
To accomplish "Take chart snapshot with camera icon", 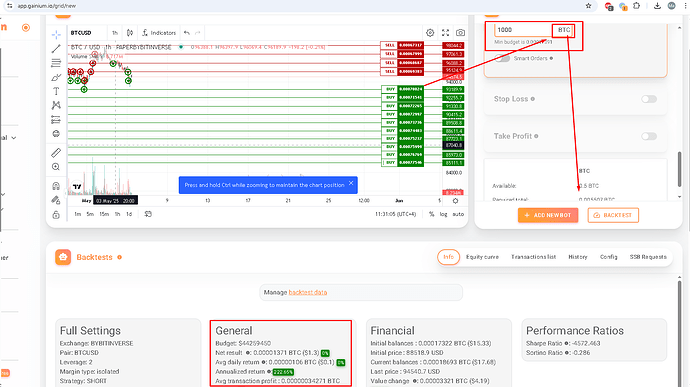I will pyautogui.click(x=460, y=33).
